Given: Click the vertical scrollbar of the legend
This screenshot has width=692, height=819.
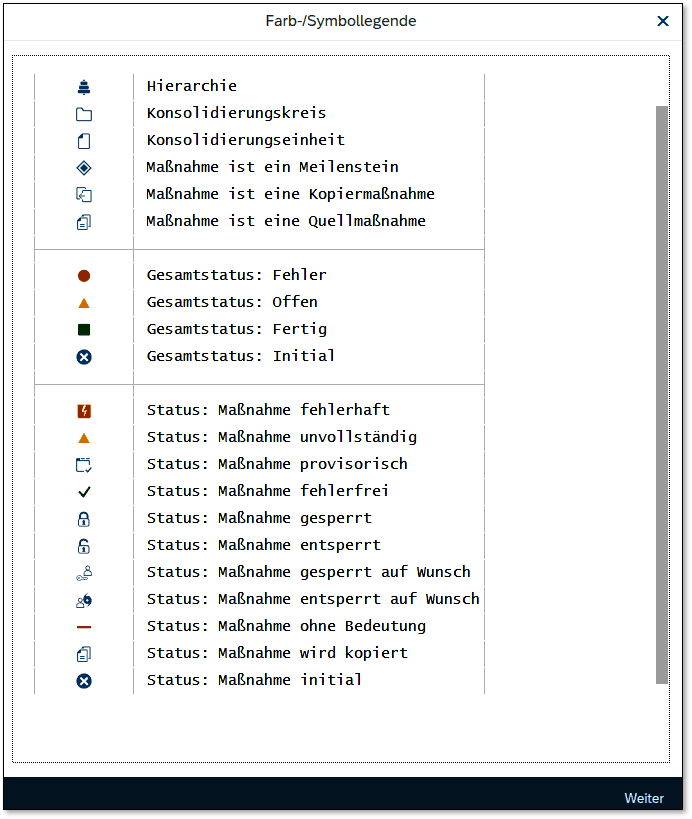Looking at the screenshot, I should click(x=661, y=394).
